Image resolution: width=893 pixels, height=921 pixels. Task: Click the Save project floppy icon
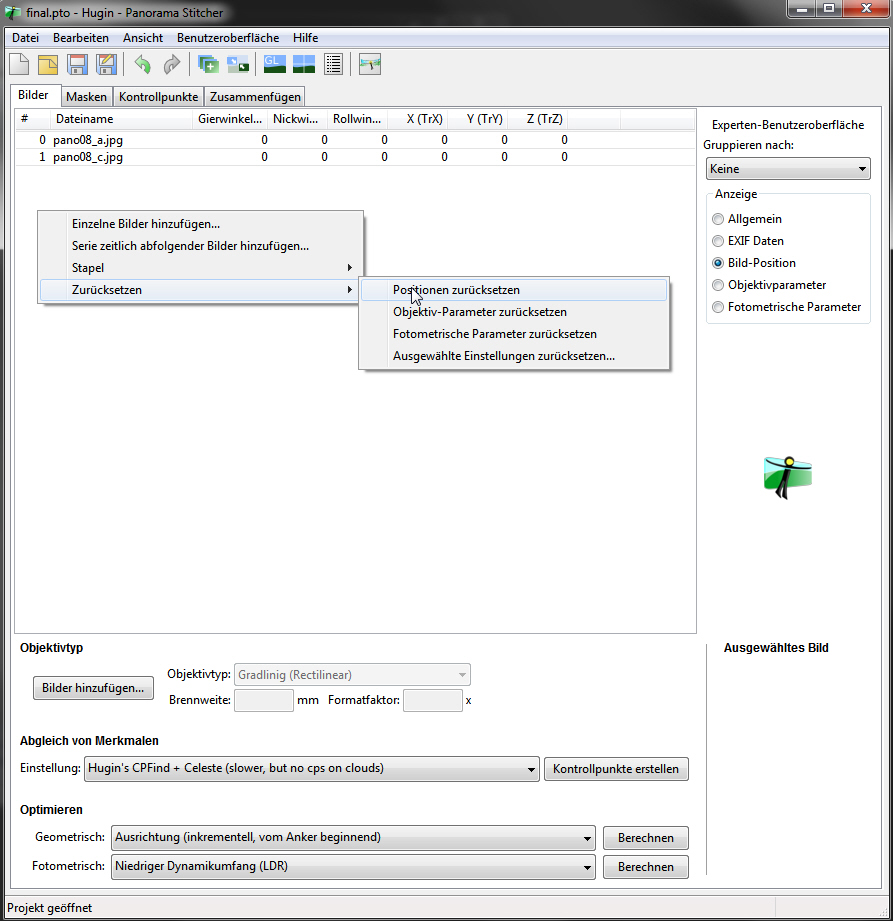pyautogui.click(x=77, y=65)
